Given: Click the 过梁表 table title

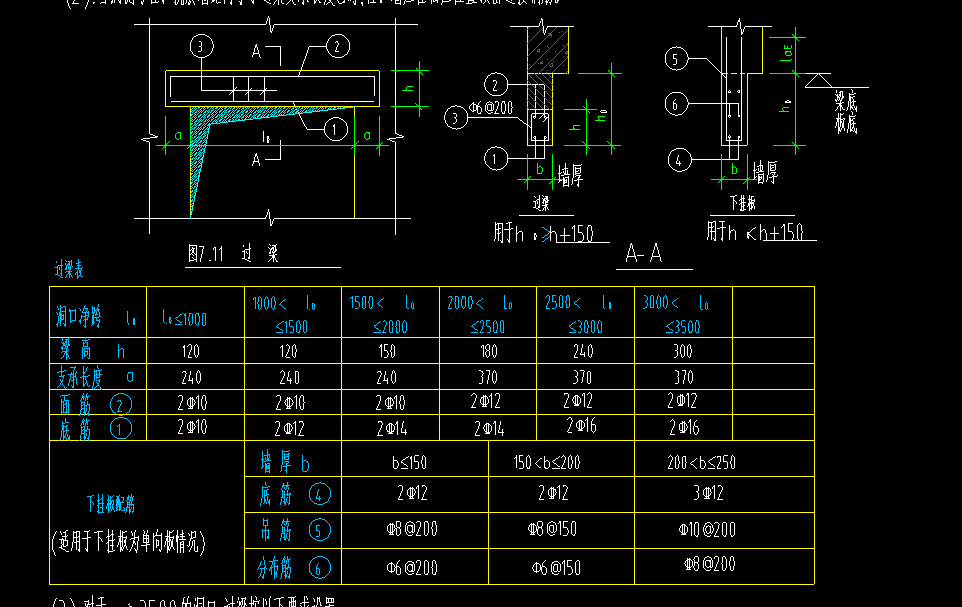Looking at the screenshot, I should click(69, 269).
